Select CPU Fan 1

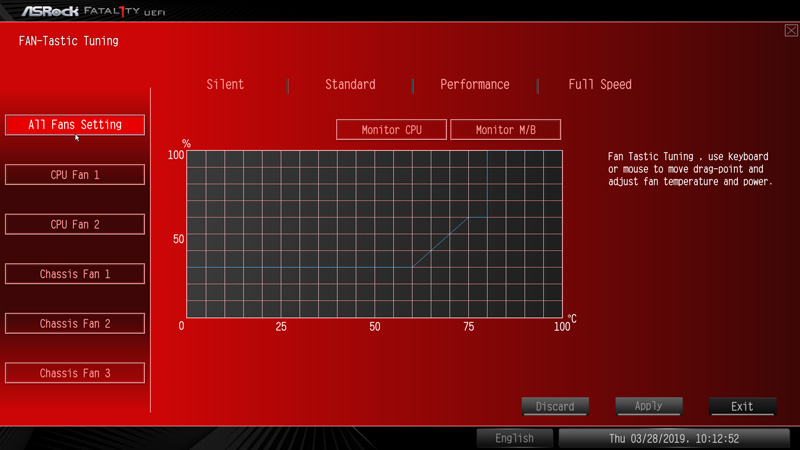point(75,174)
